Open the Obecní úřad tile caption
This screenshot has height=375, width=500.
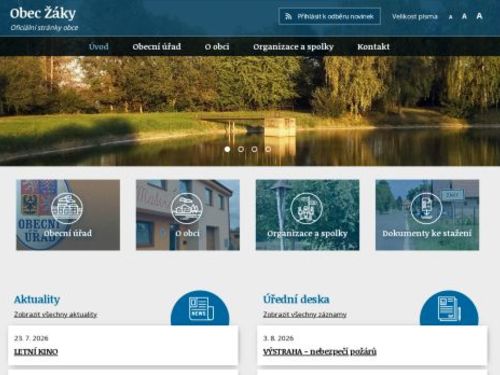68,233
